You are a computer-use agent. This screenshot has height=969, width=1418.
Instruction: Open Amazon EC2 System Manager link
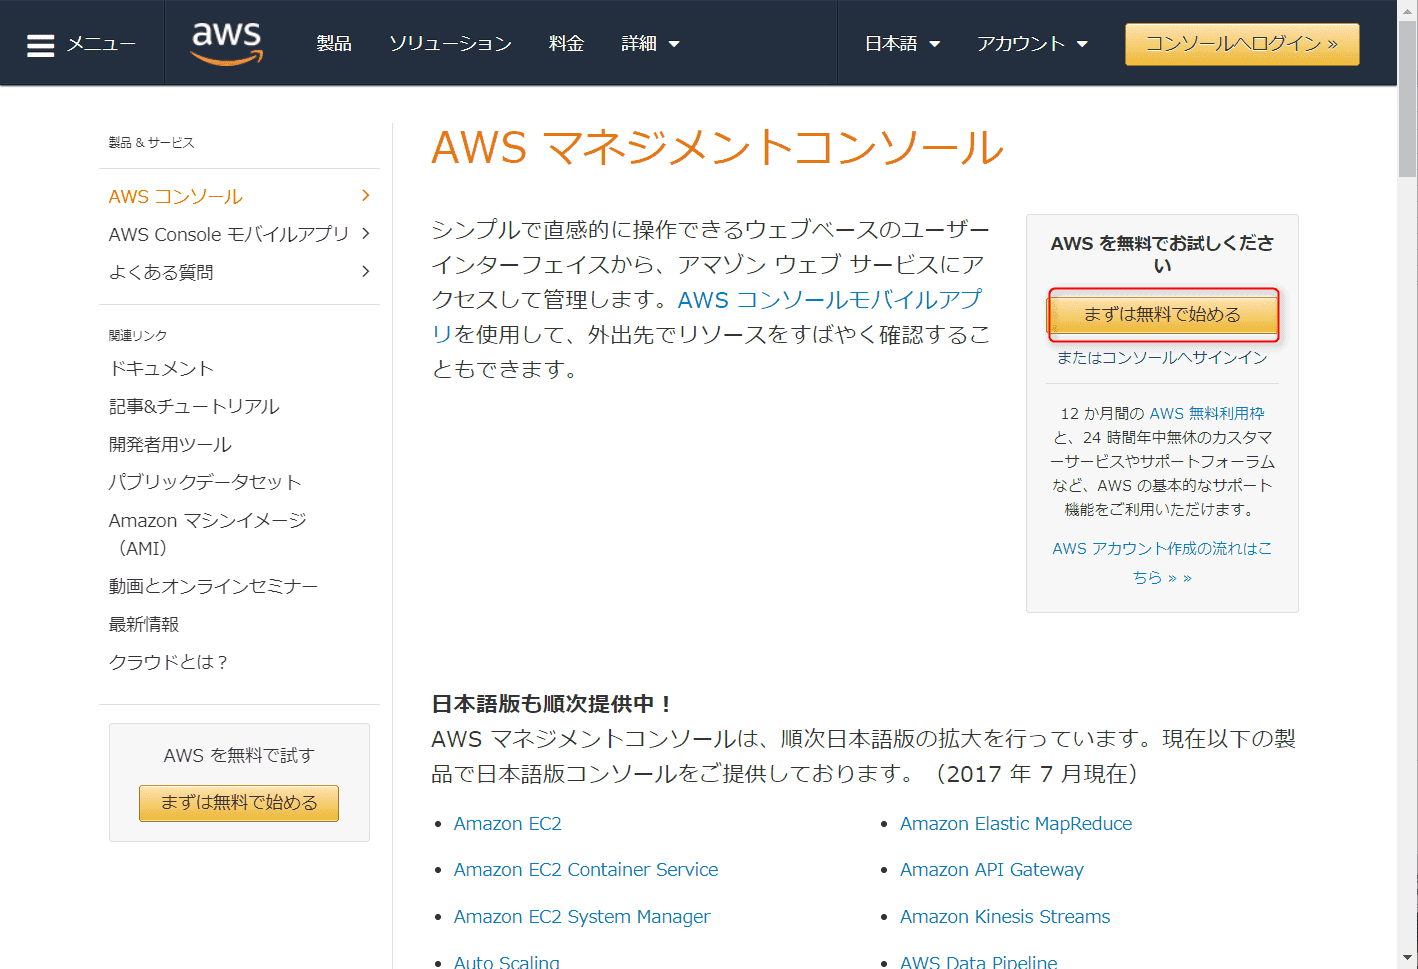click(582, 917)
